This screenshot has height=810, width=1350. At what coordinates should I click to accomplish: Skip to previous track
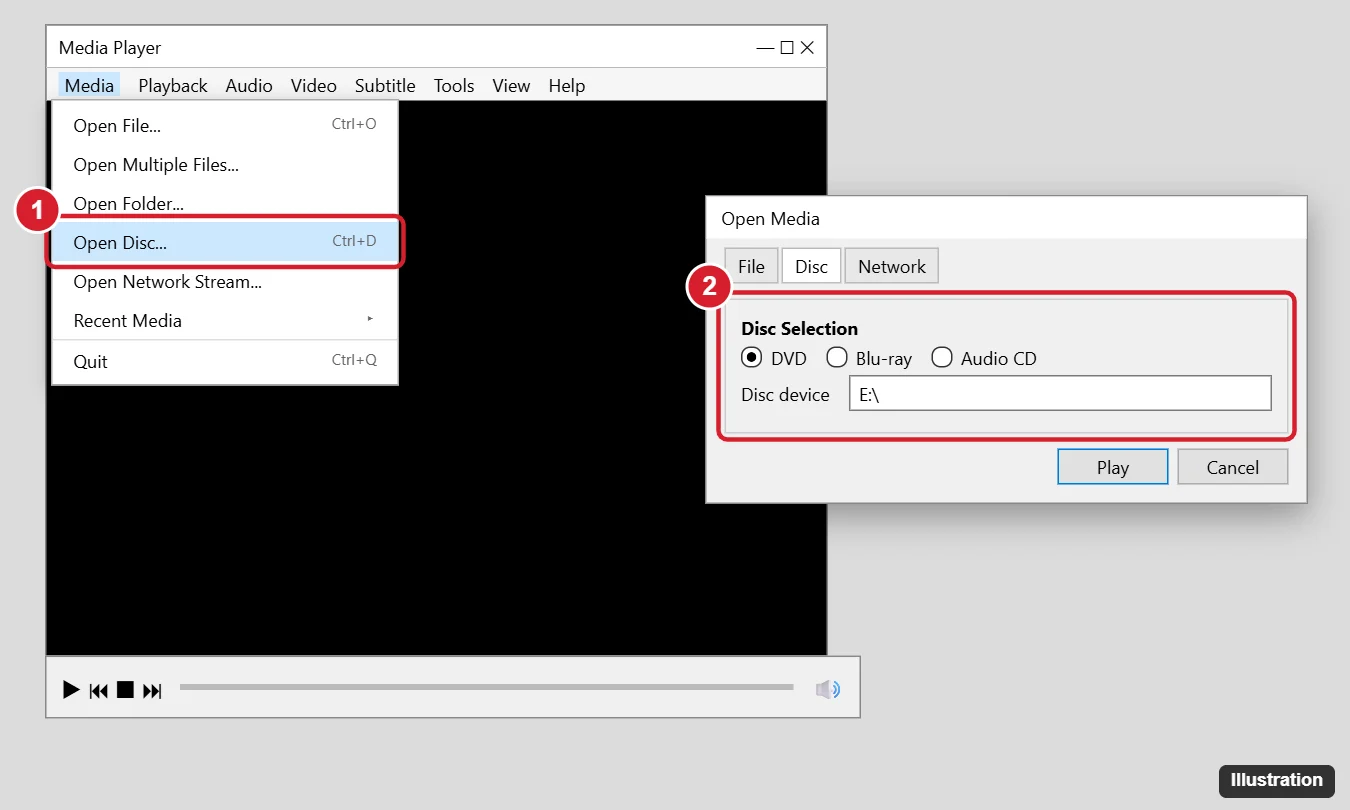[98, 689]
